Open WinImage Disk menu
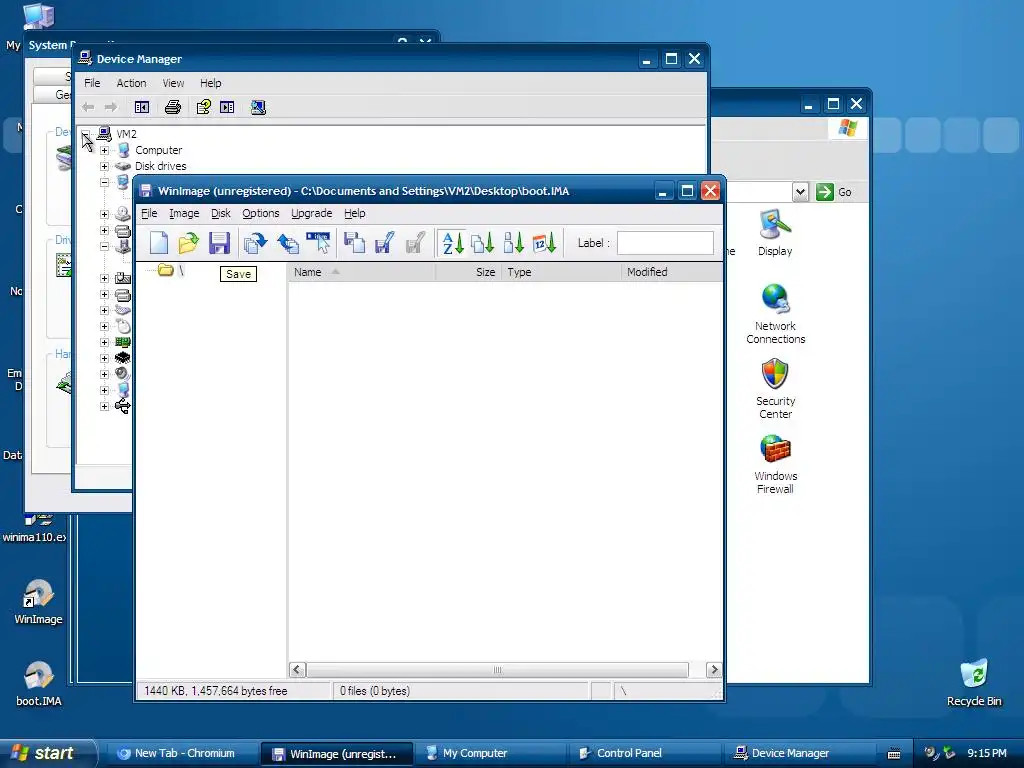Screen dimensions: 1024x768 pyautogui.click(x=221, y=213)
